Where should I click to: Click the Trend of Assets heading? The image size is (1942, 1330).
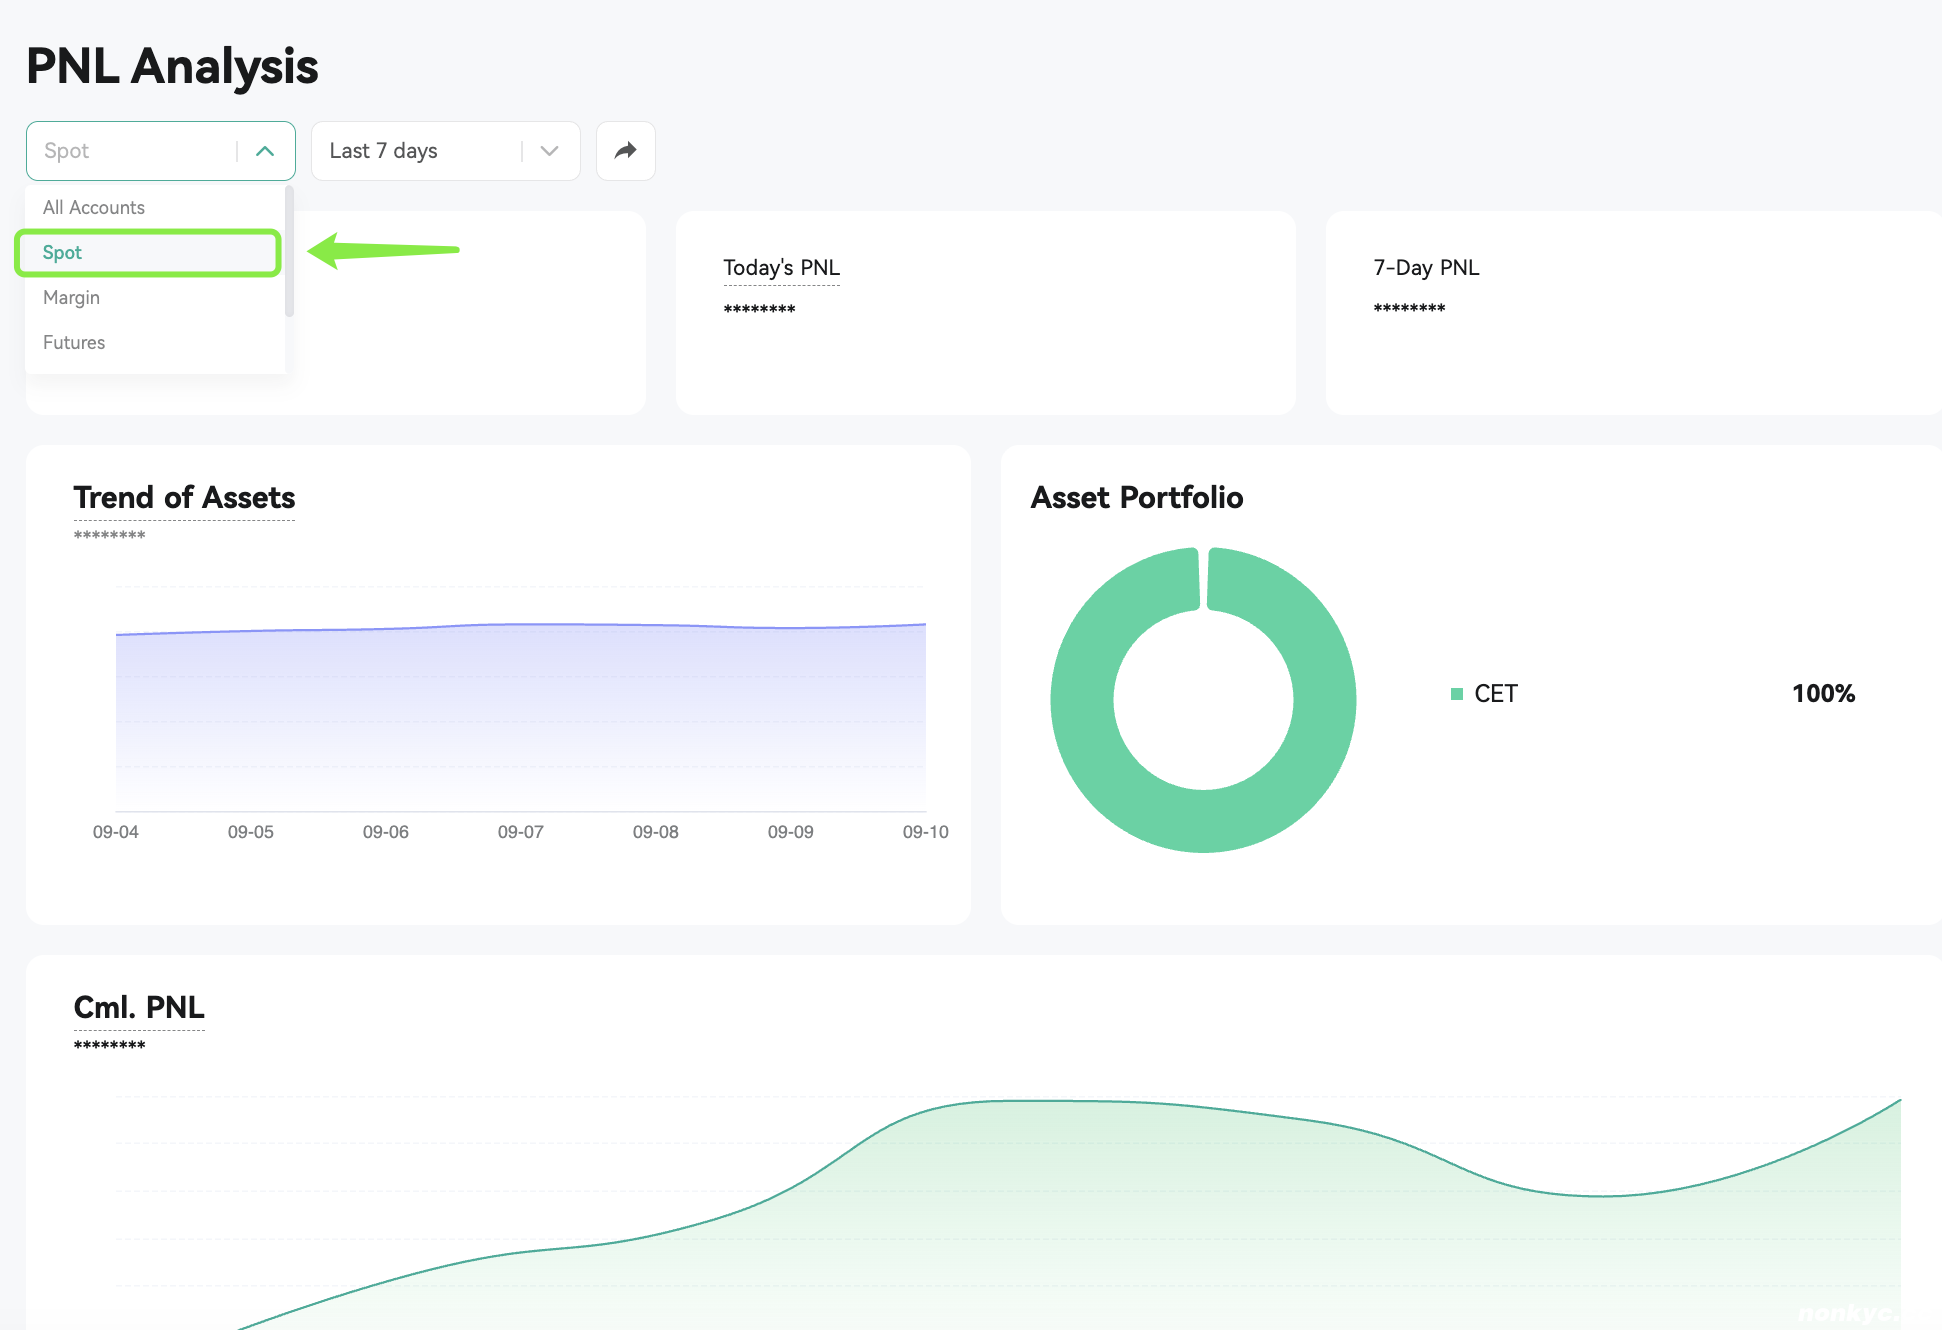[184, 497]
